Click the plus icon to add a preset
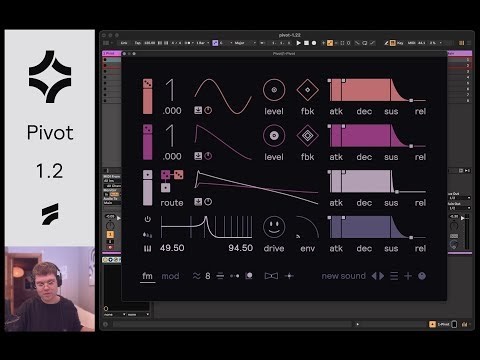 [408, 276]
